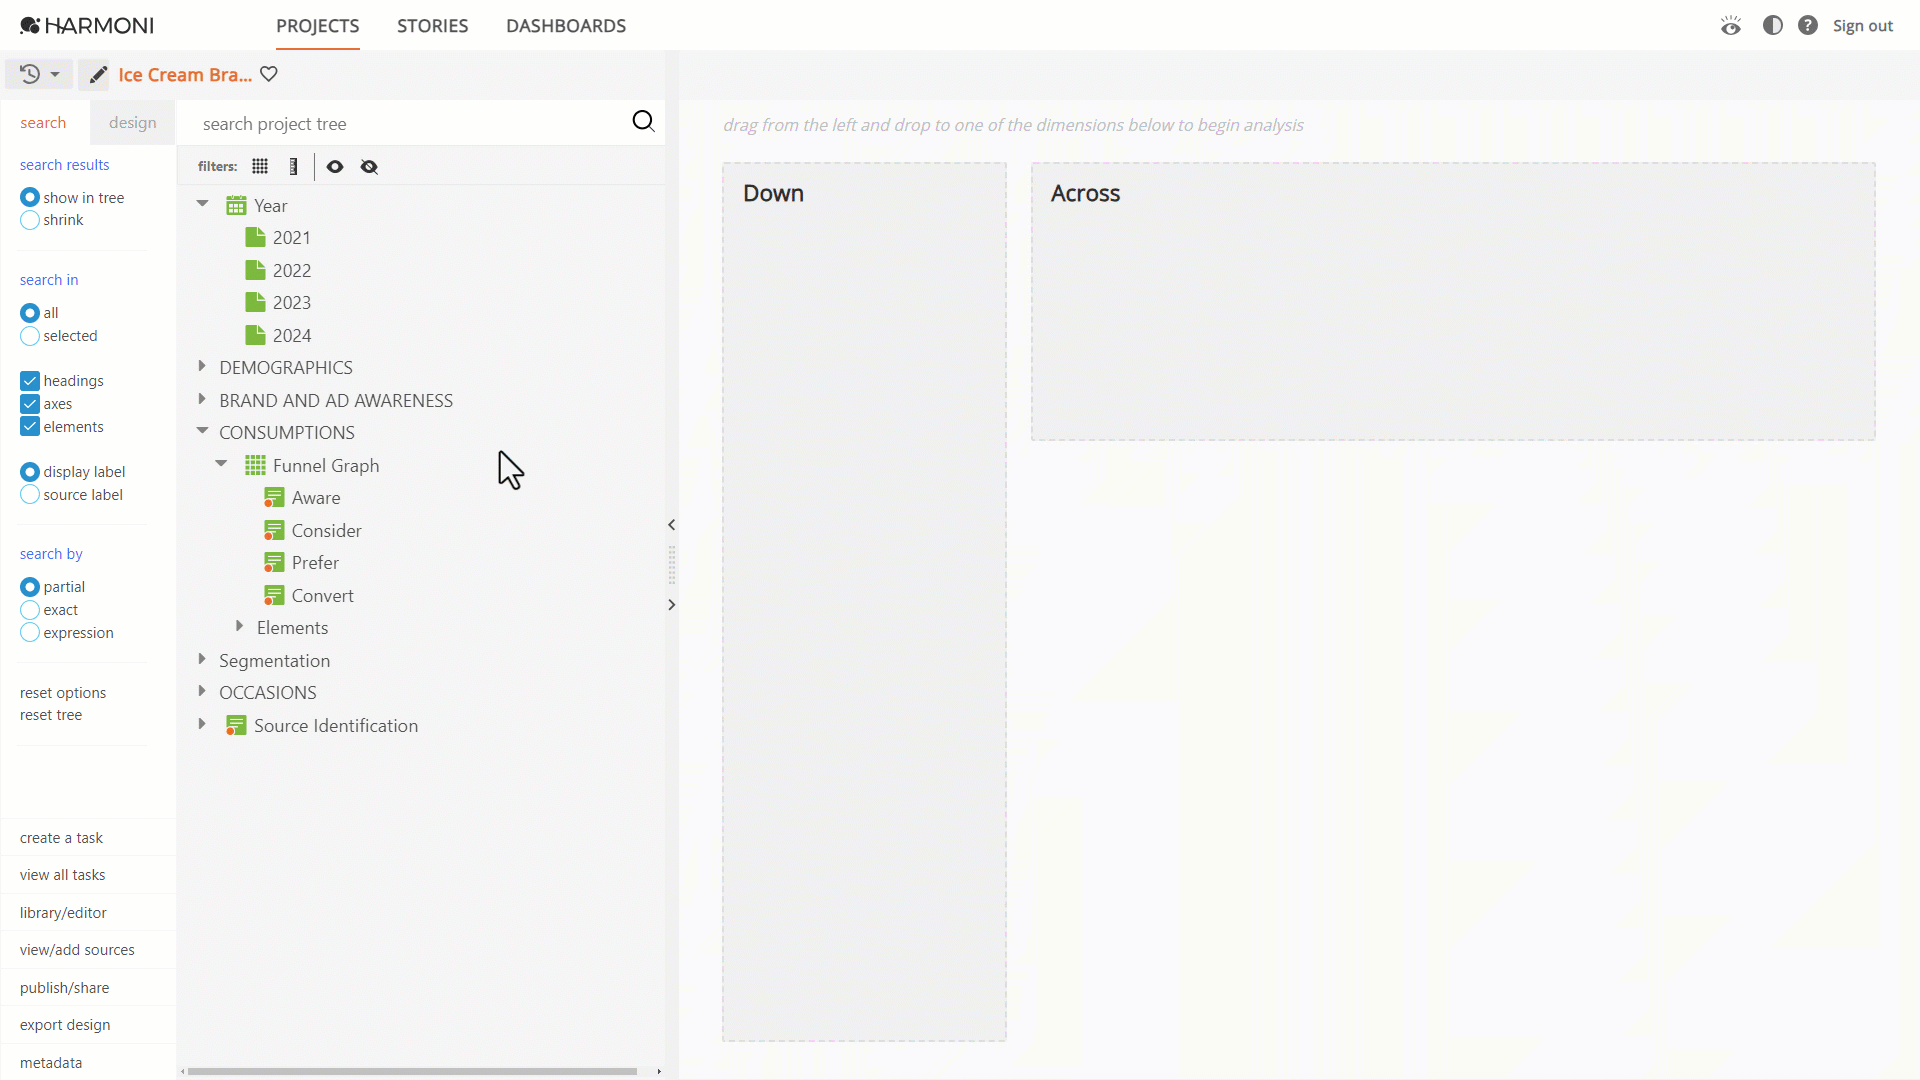Viewport: 1920px width, 1080px height.
Task: Click the 2024 element icon
Action: point(255,336)
